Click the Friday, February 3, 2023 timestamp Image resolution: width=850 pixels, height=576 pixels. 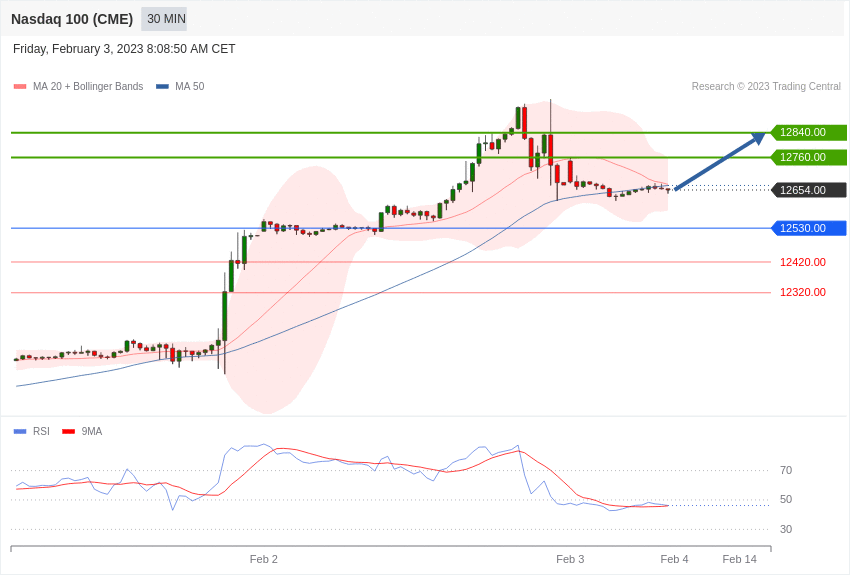pyautogui.click(x=124, y=49)
